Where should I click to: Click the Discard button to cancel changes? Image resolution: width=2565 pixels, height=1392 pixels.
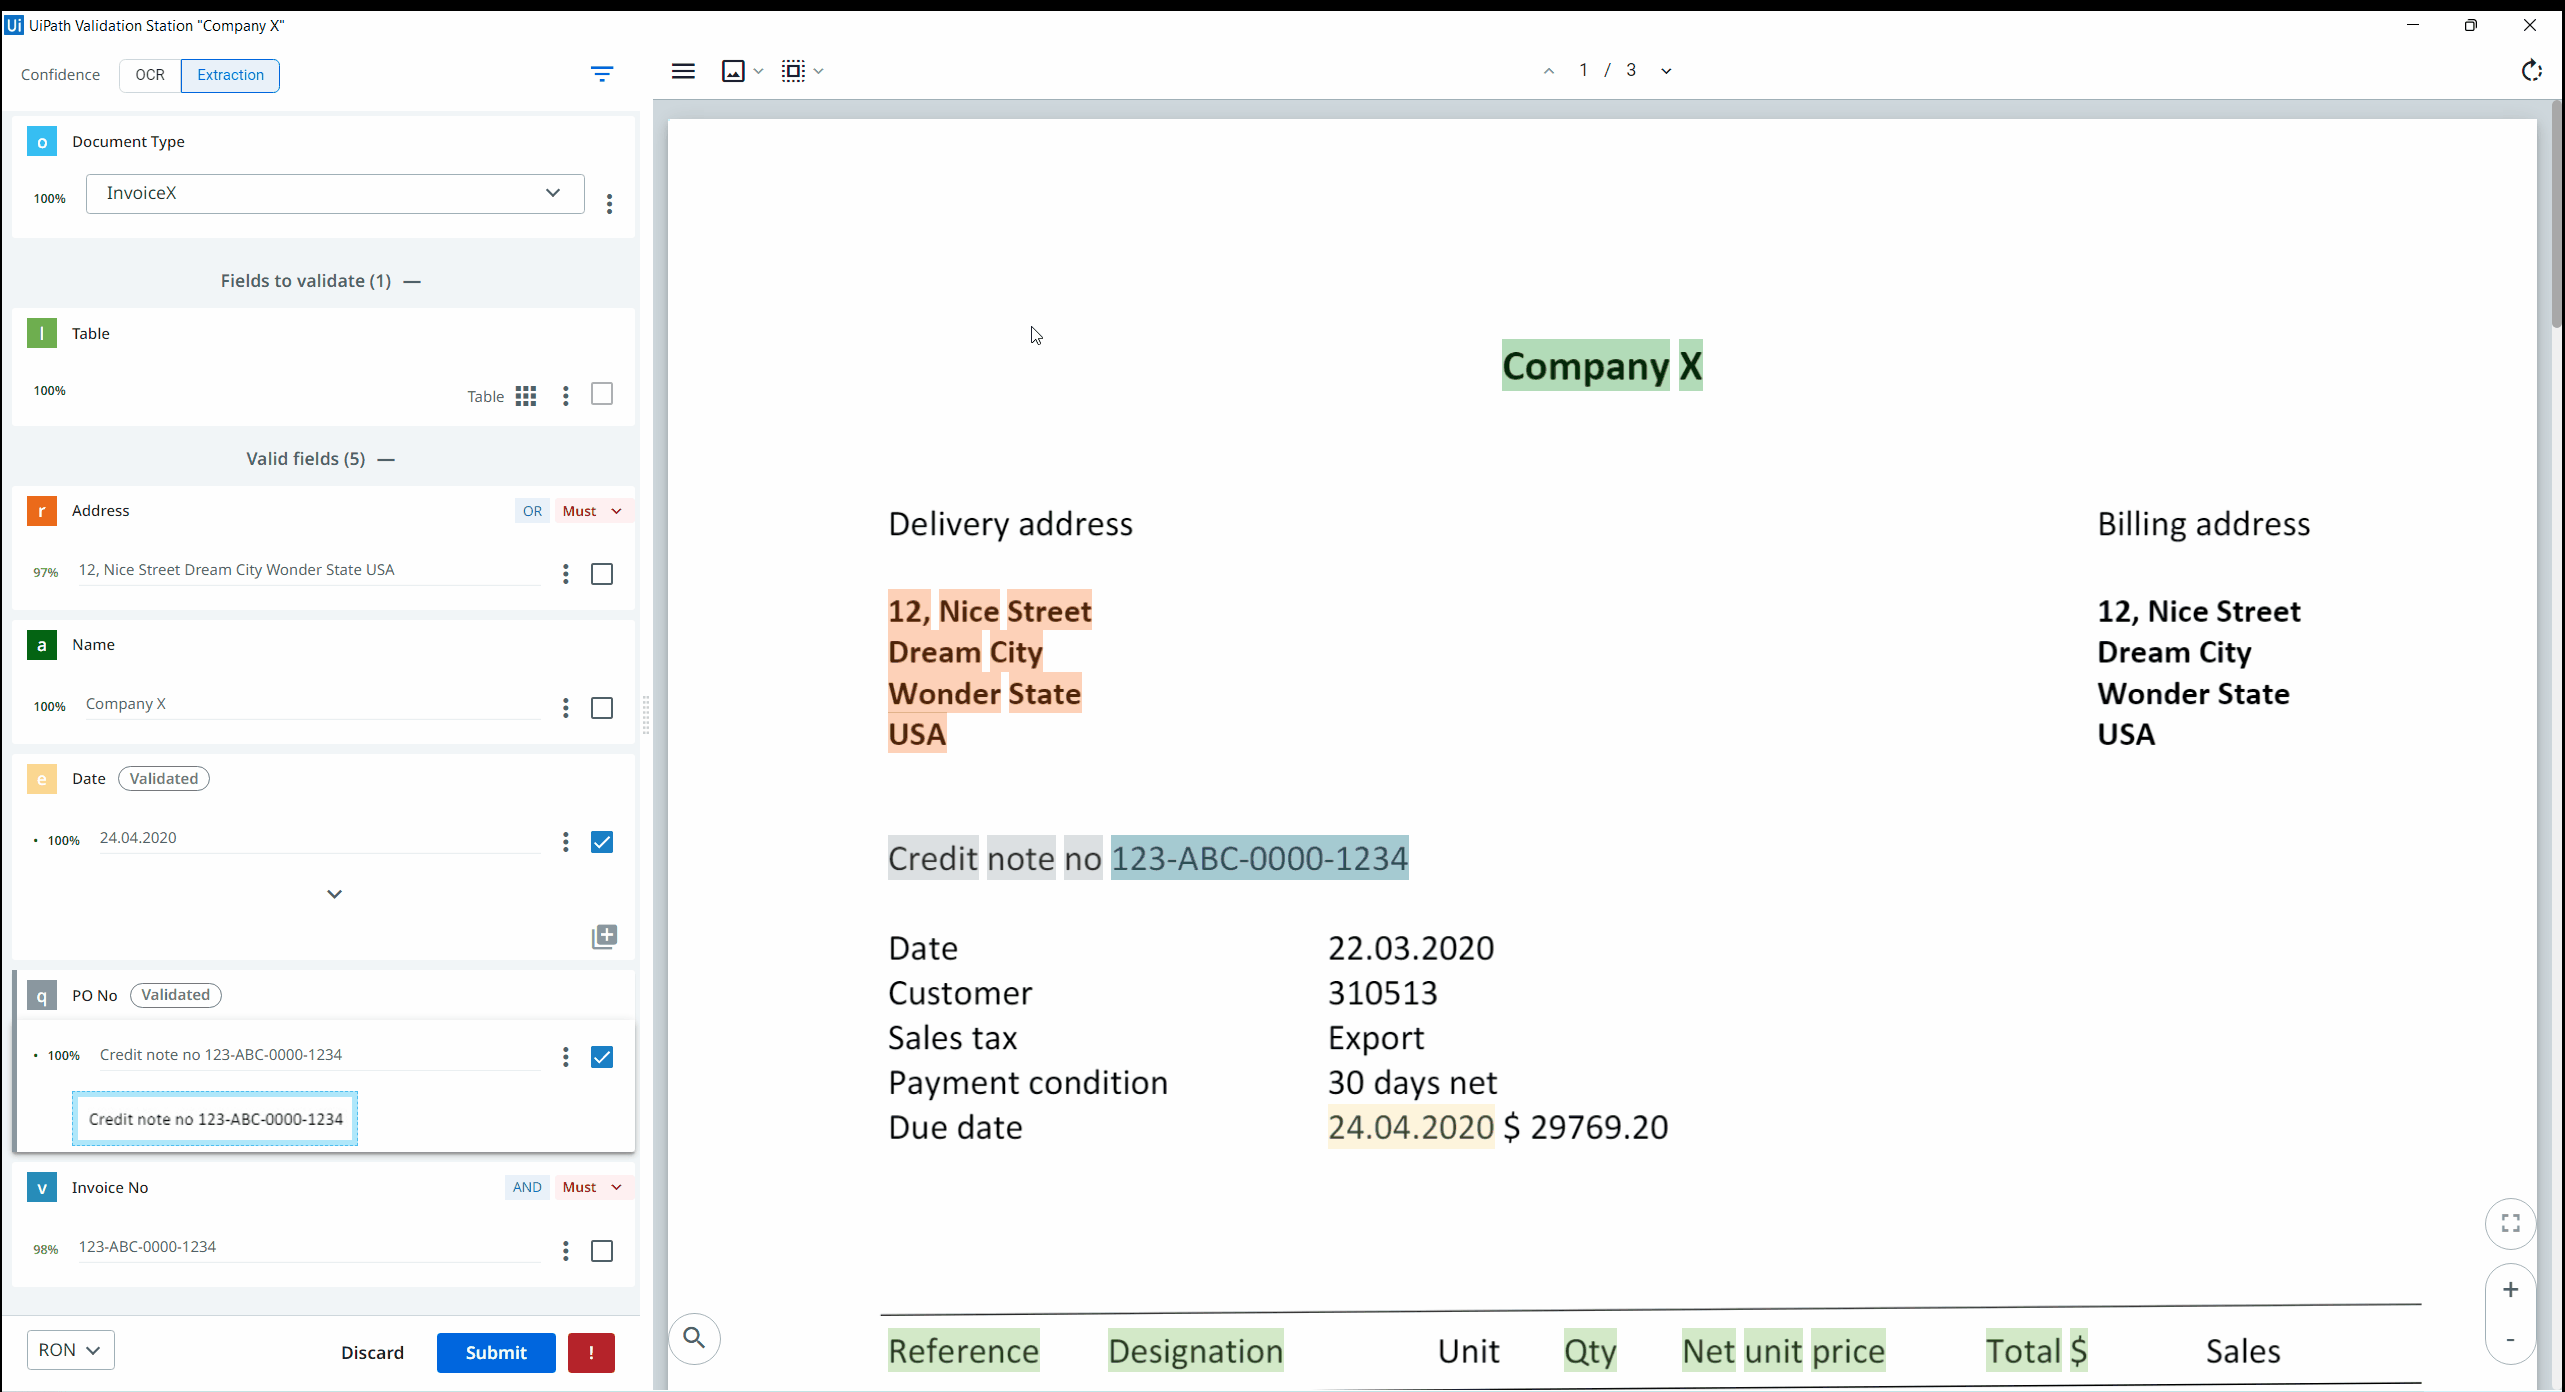372,1353
